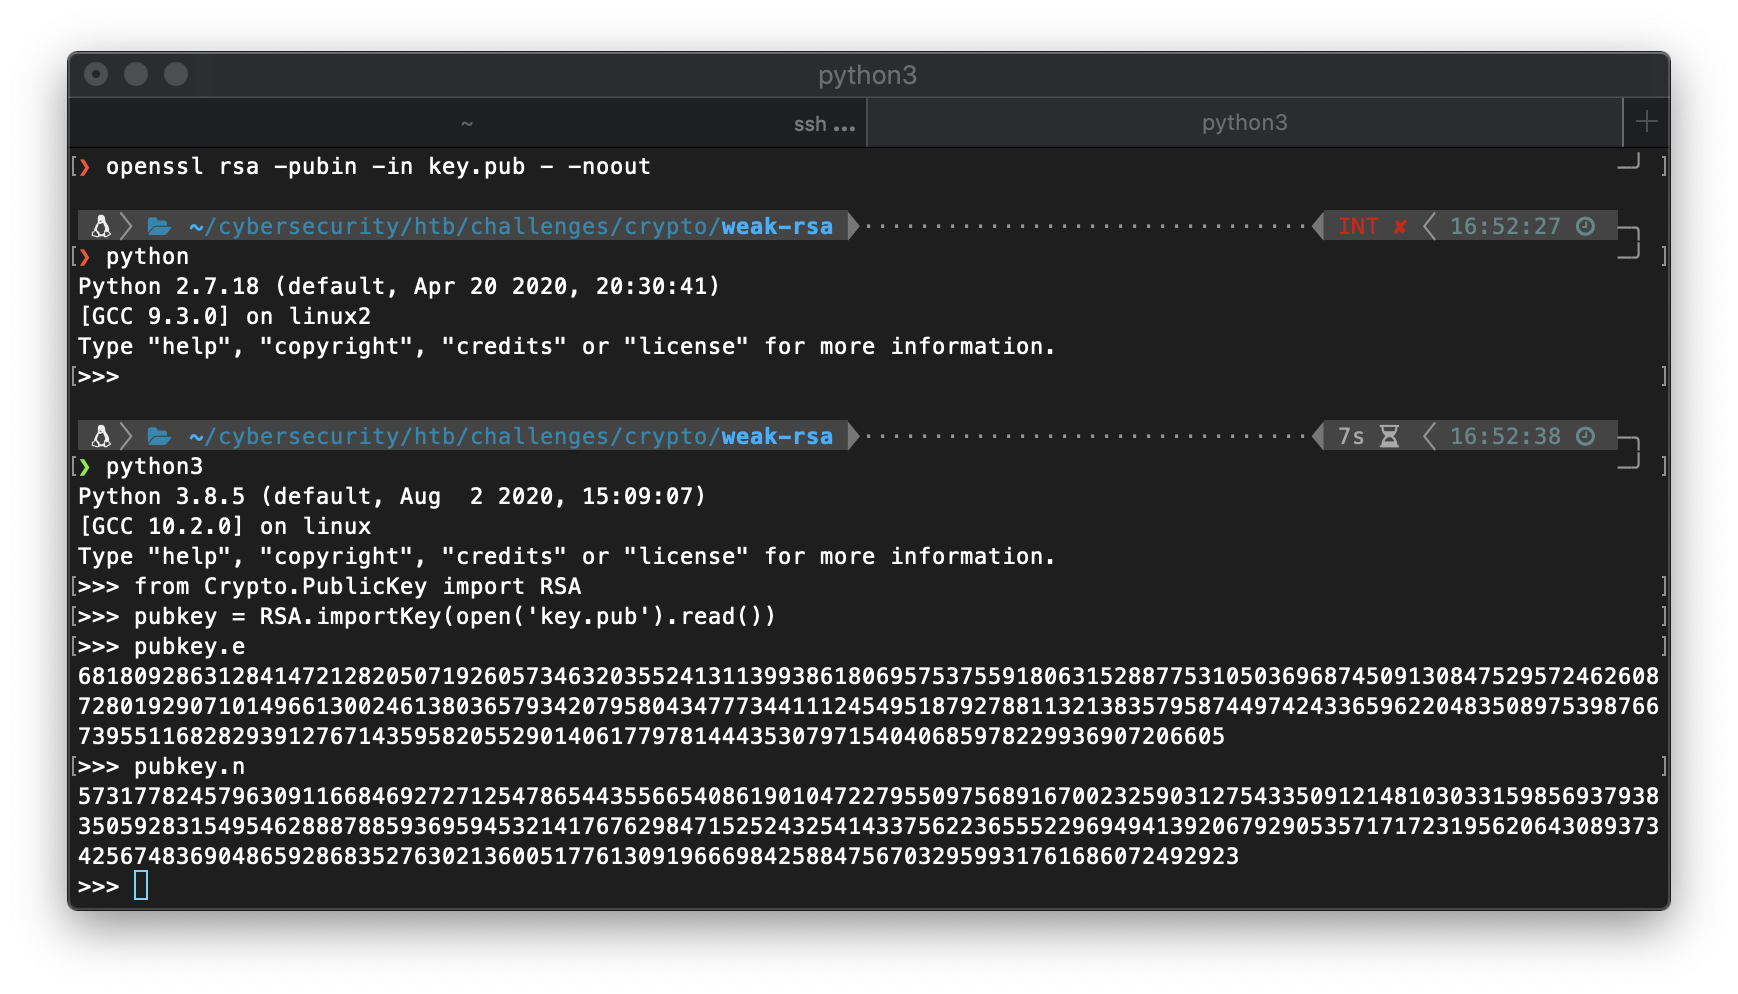Open a new terminal tab with plus button
This screenshot has height=994, width=1738.
coord(1646,122)
